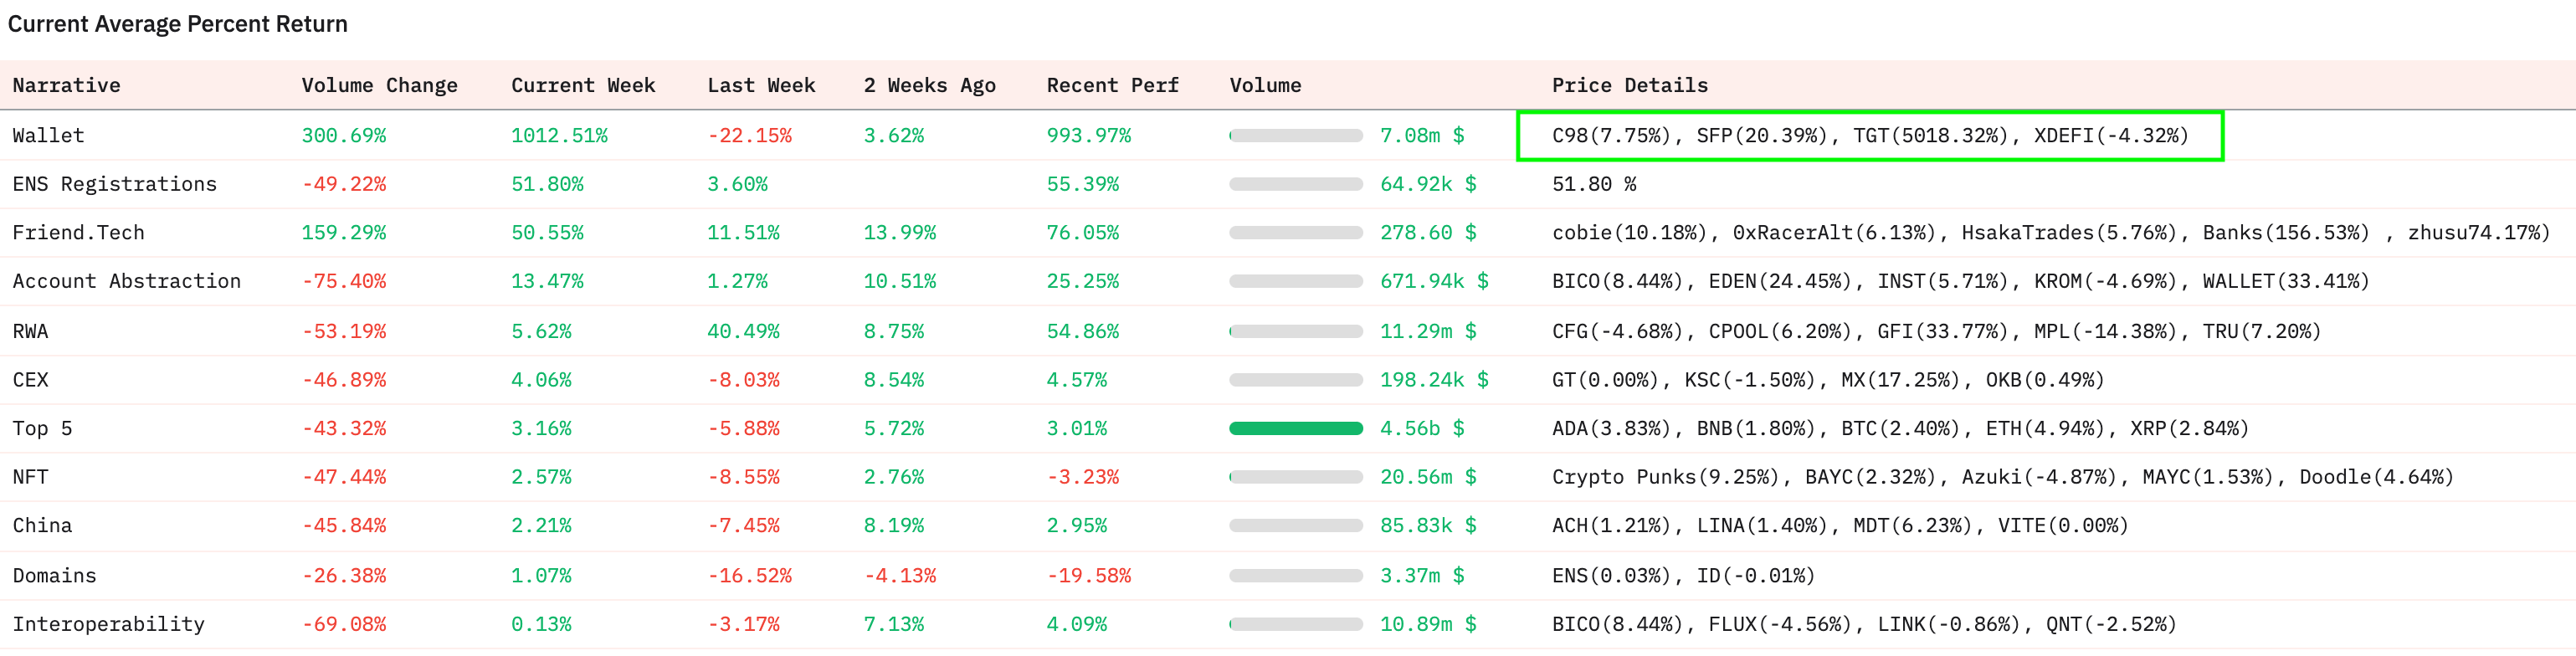This screenshot has height=656, width=2576.
Task: Click the 40.49% last week value
Action: pyautogui.click(x=743, y=332)
